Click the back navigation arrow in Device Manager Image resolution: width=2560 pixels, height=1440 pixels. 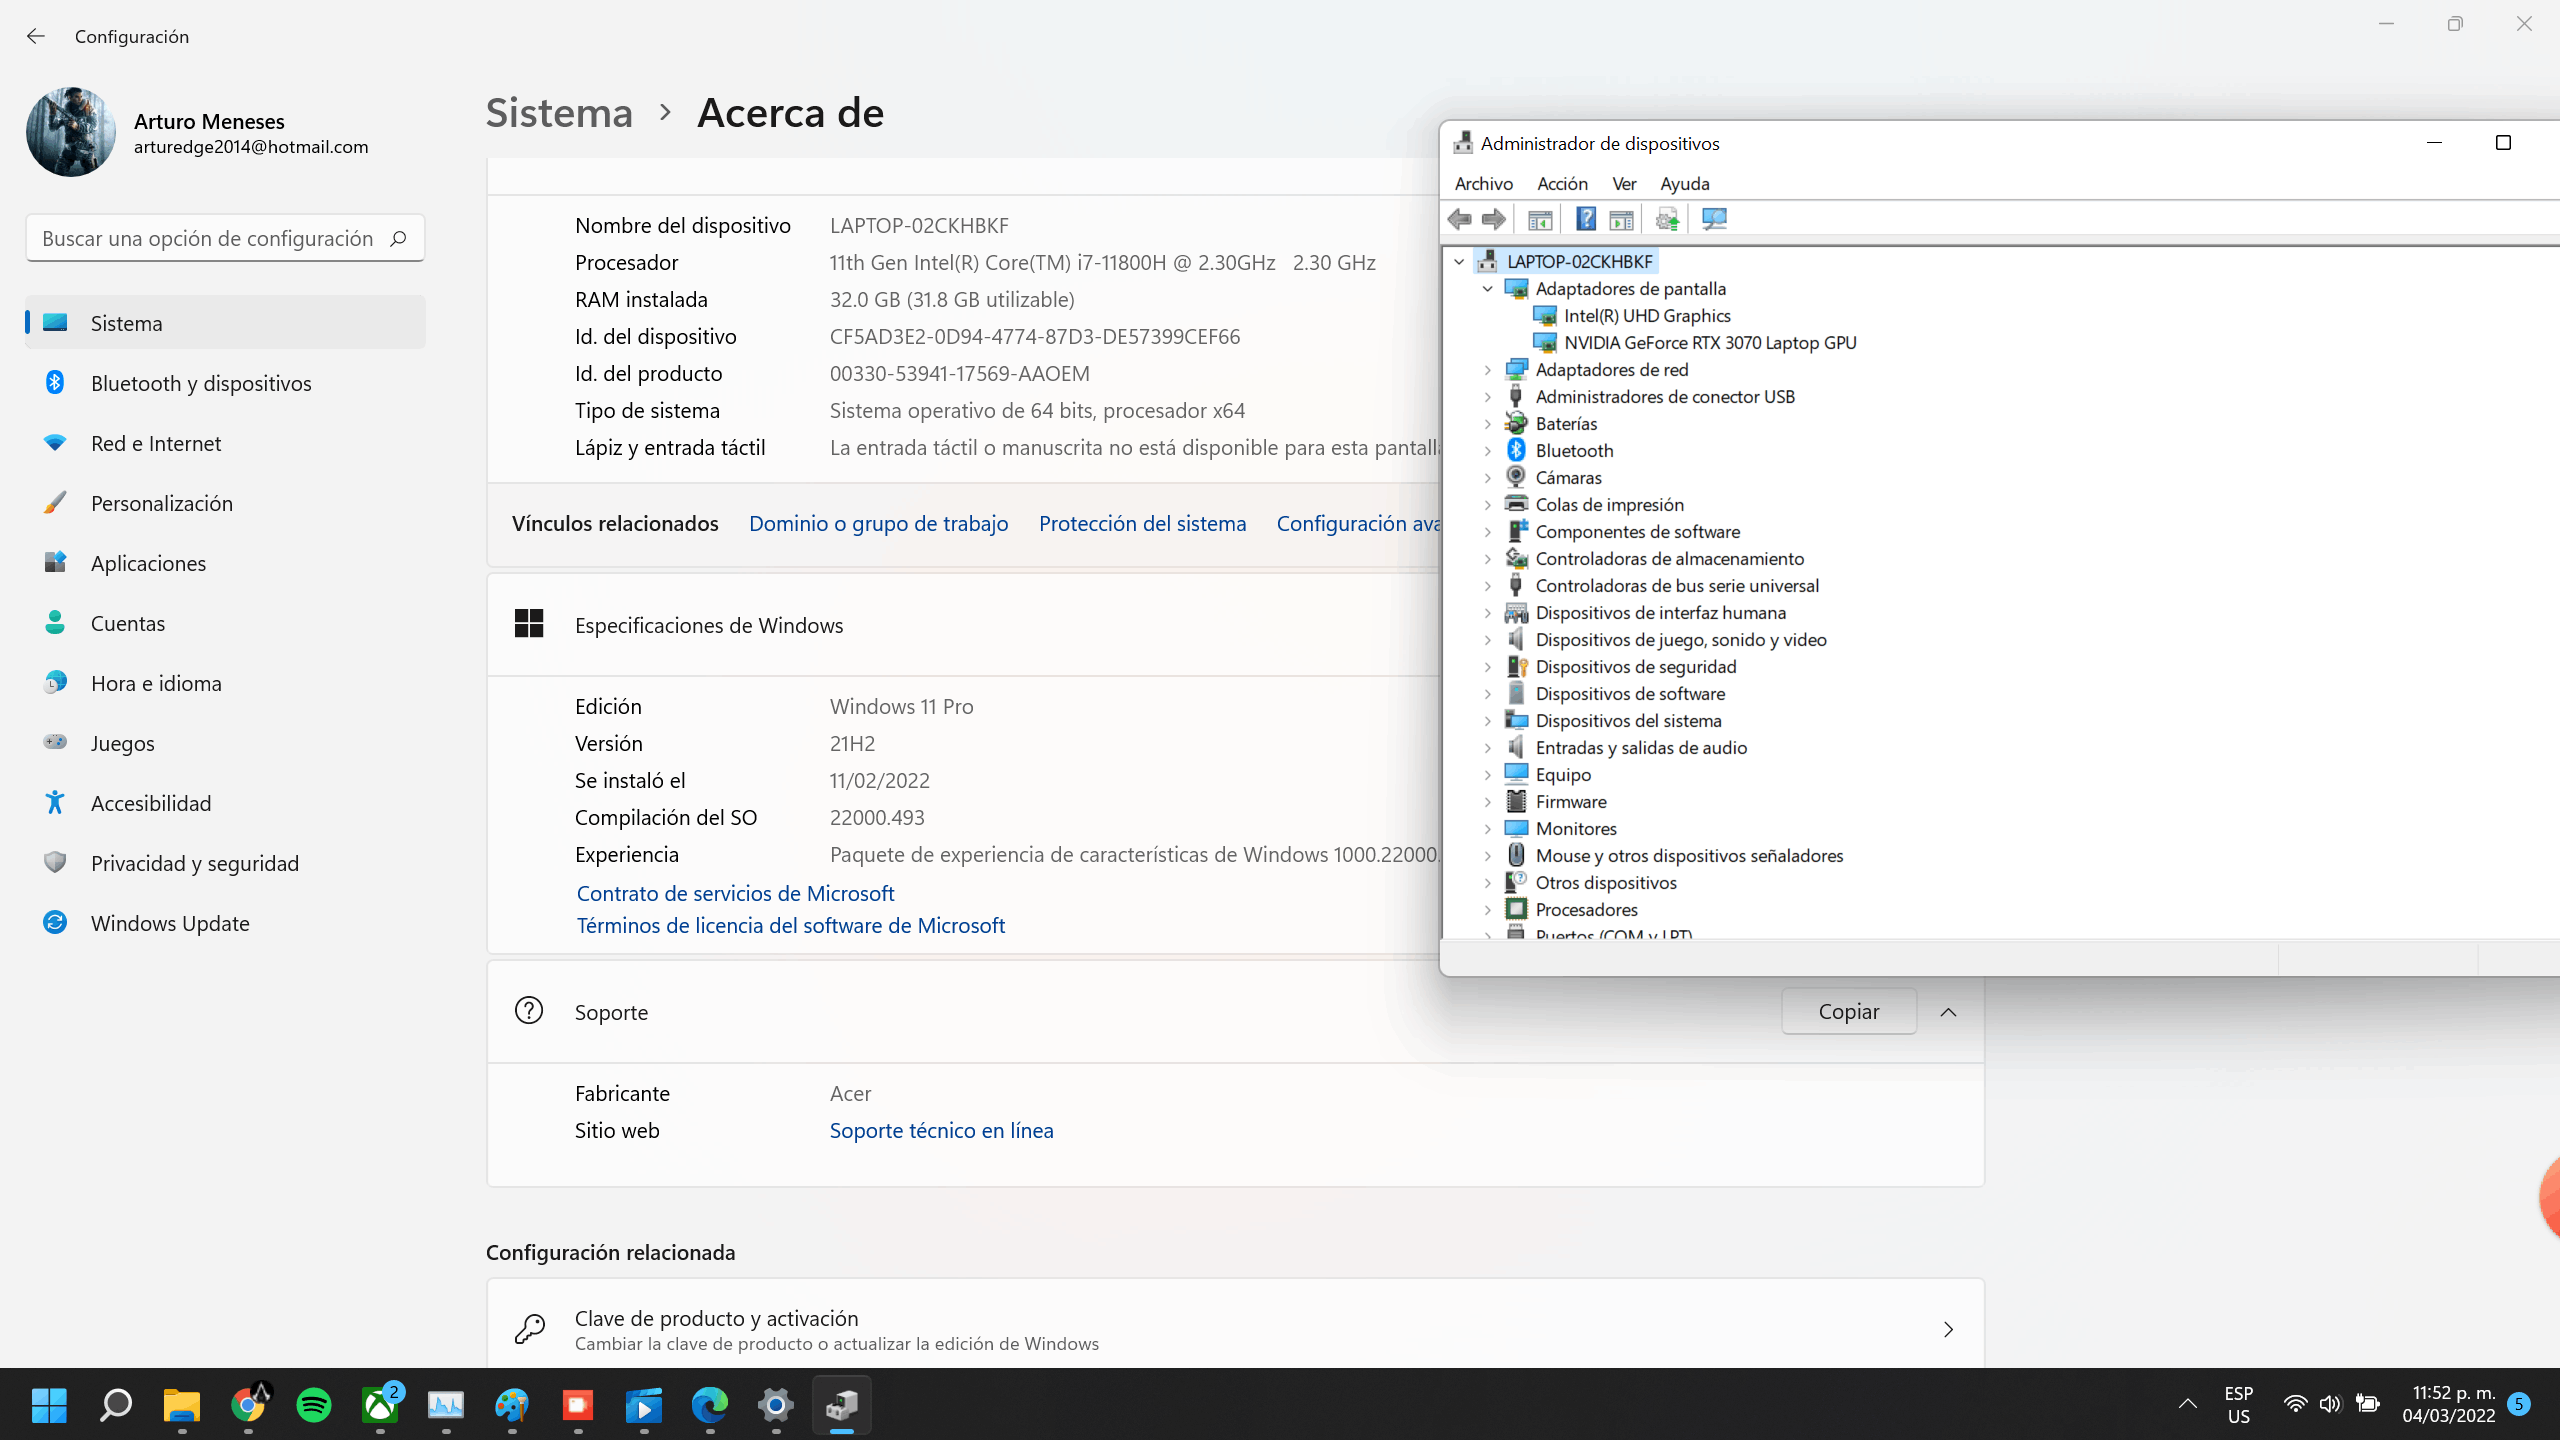click(x=1459, y=218)
